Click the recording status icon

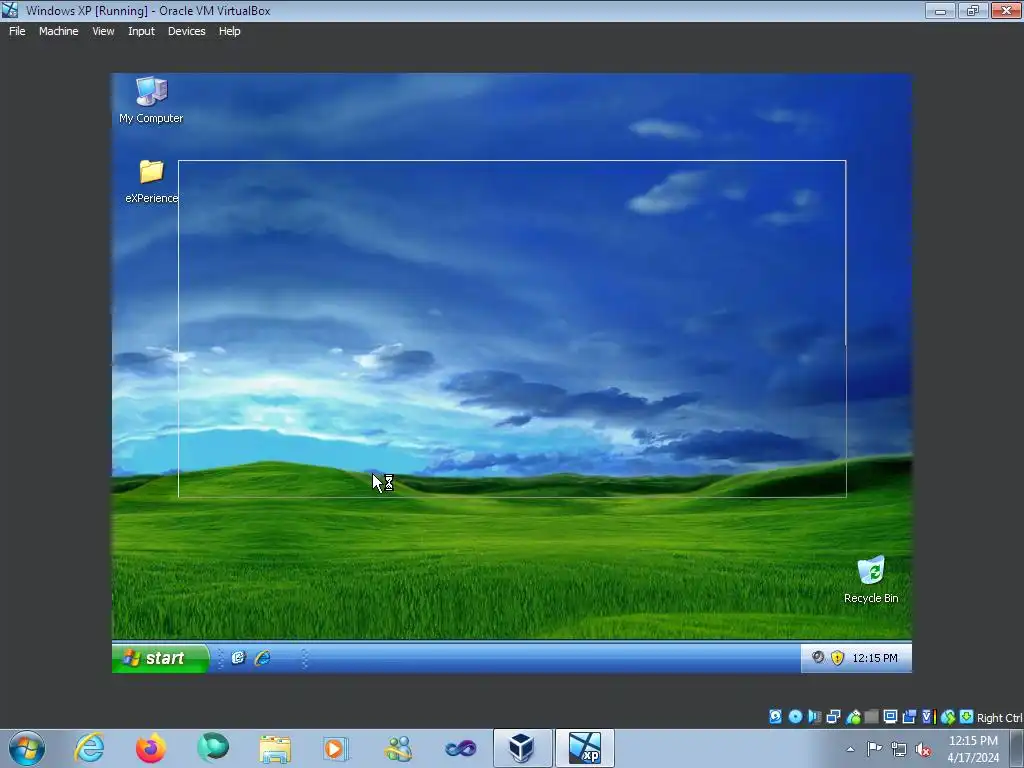click(x=909, y=716)
